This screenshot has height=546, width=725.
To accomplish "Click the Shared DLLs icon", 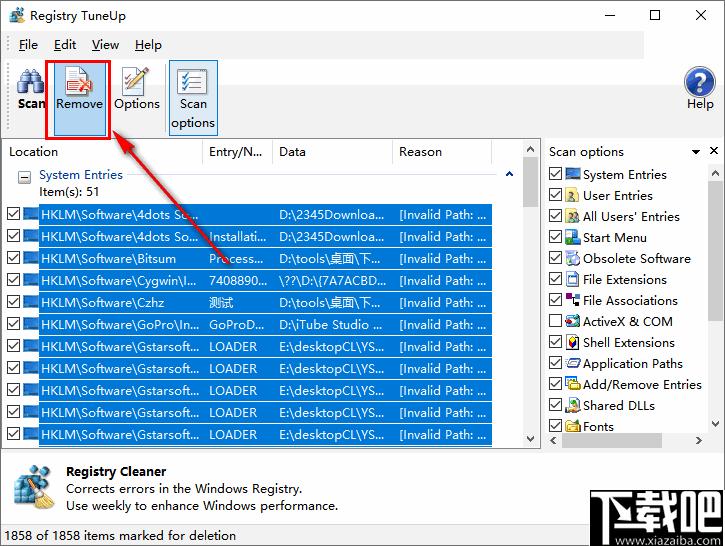I will point(572,405).
